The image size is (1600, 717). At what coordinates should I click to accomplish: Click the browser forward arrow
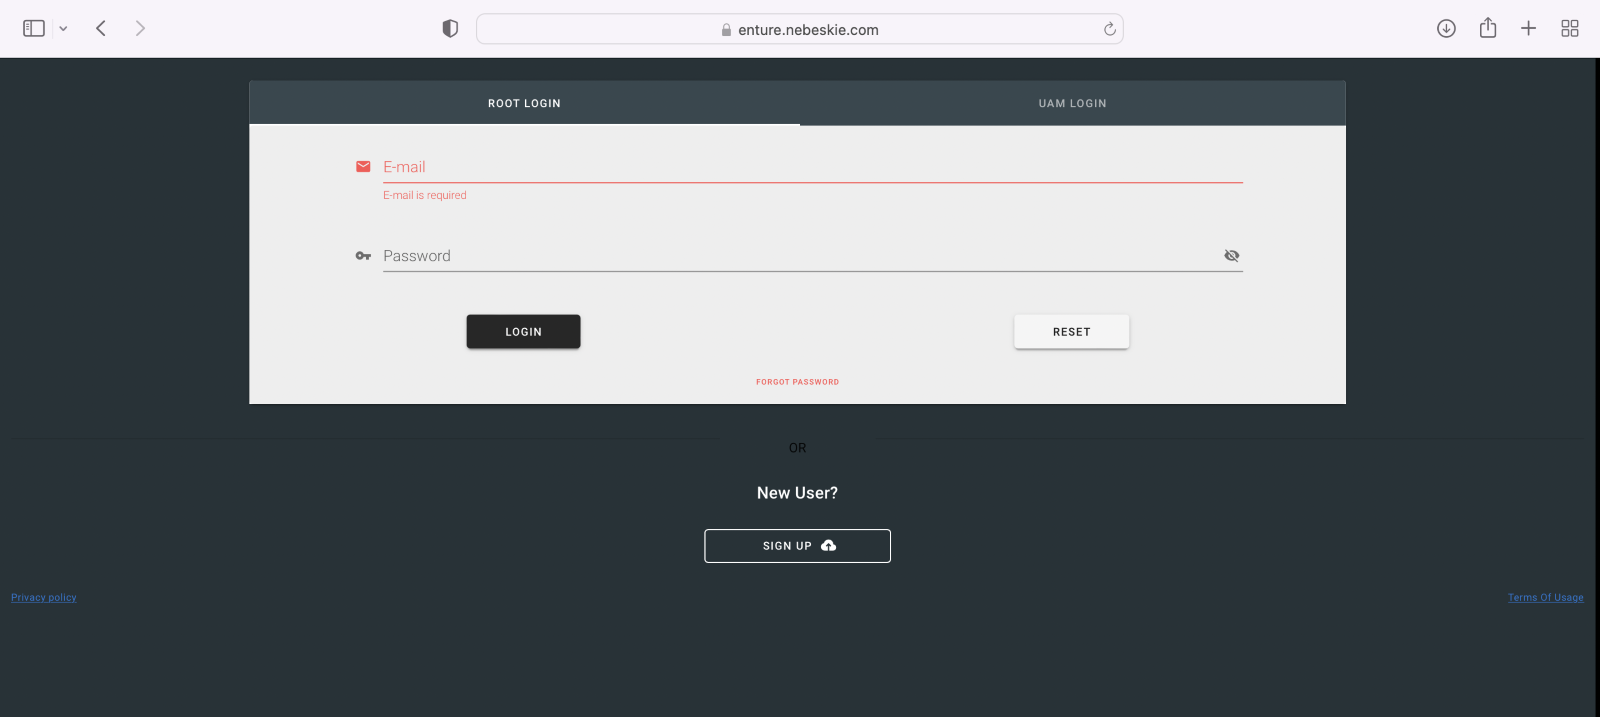(140, 29)
